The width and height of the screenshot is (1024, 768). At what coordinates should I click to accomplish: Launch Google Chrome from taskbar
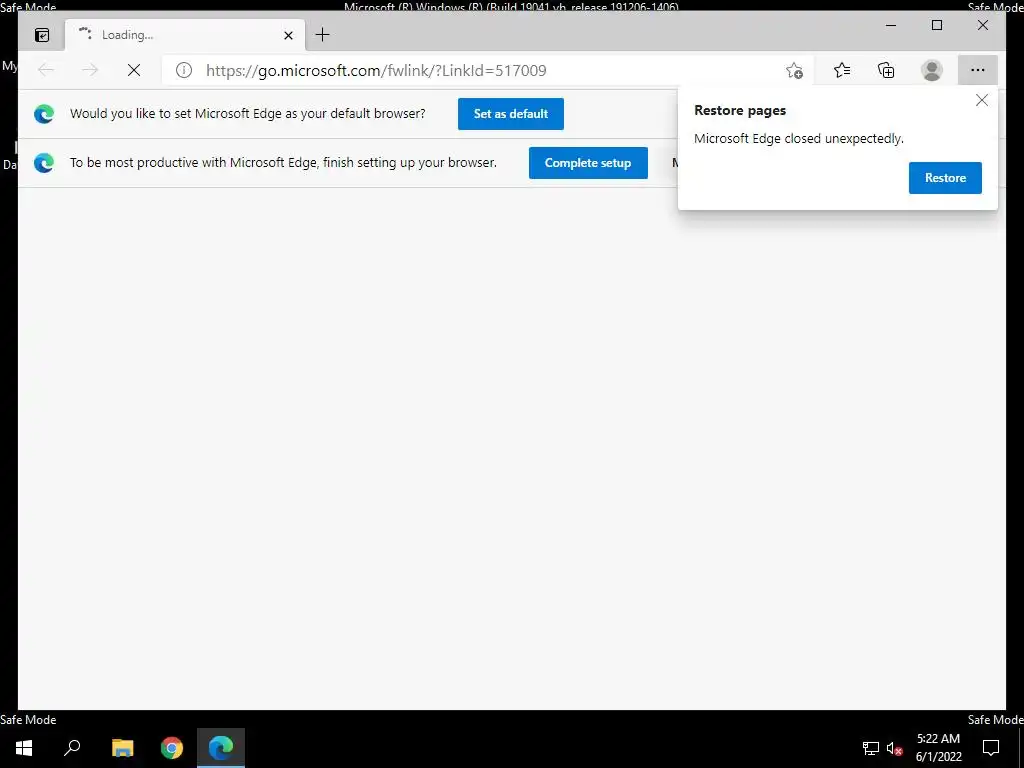click(172, 748)
